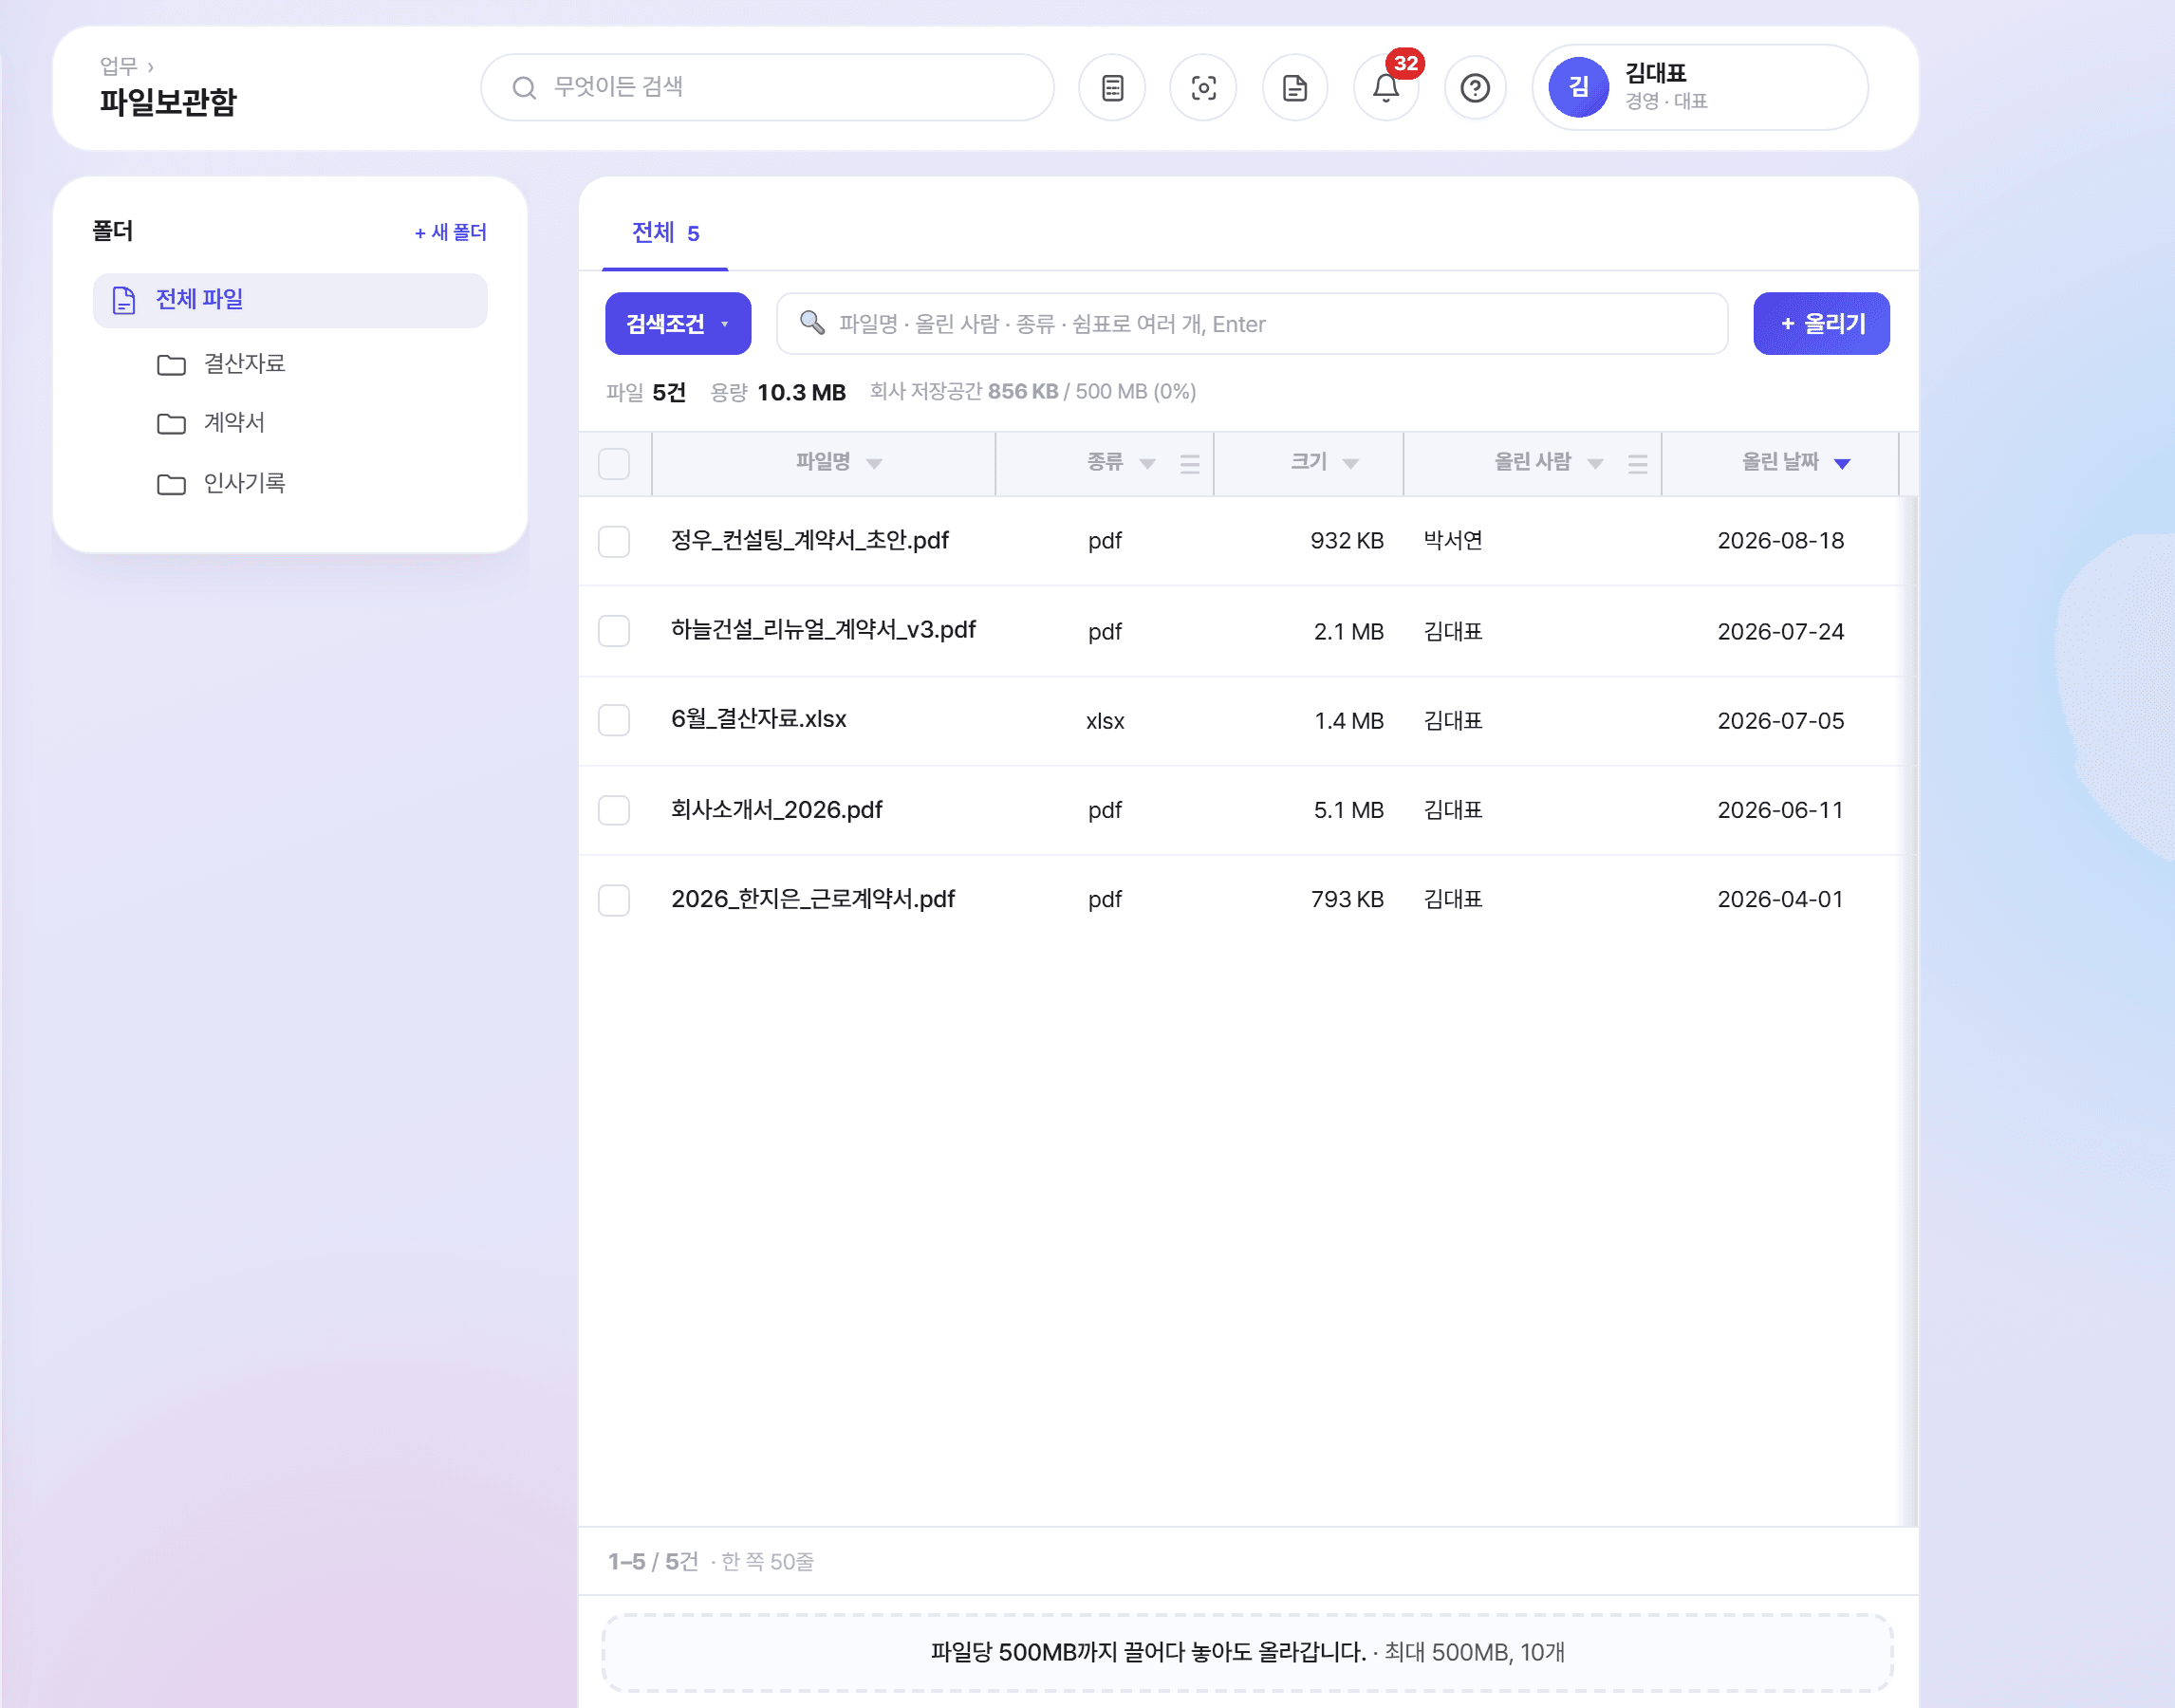Toggle the select-all checkbox in table header
The image size is (2175, 1708).
tap(613, 463)
